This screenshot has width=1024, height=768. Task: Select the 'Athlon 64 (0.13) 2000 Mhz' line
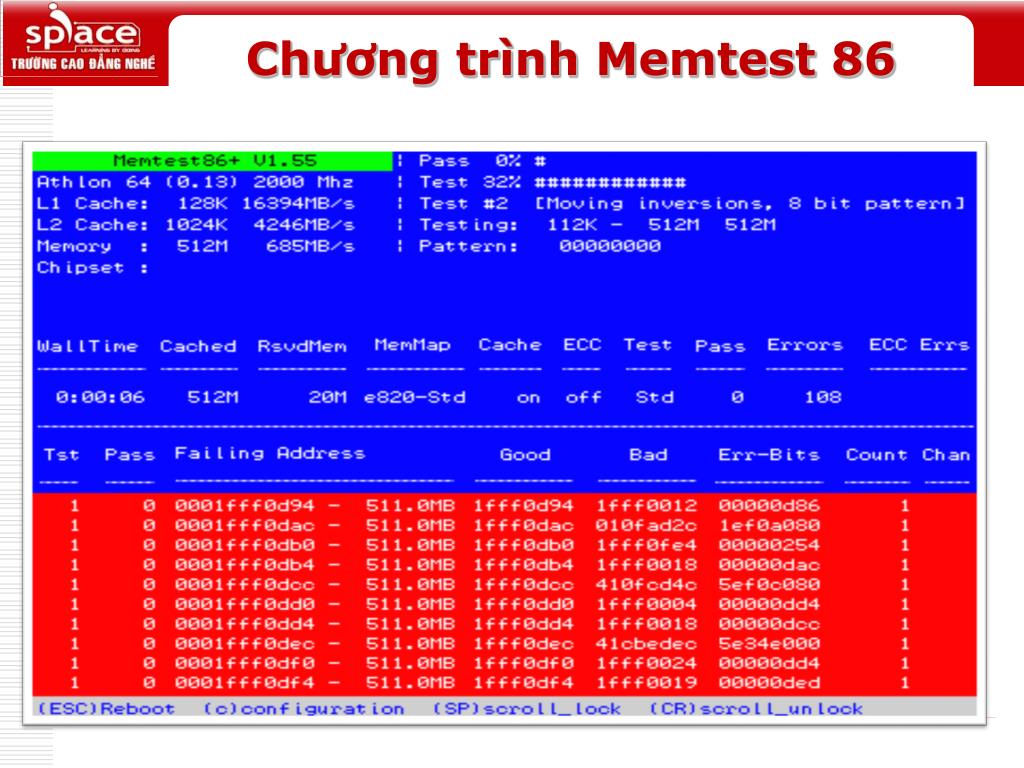(195, 182)
